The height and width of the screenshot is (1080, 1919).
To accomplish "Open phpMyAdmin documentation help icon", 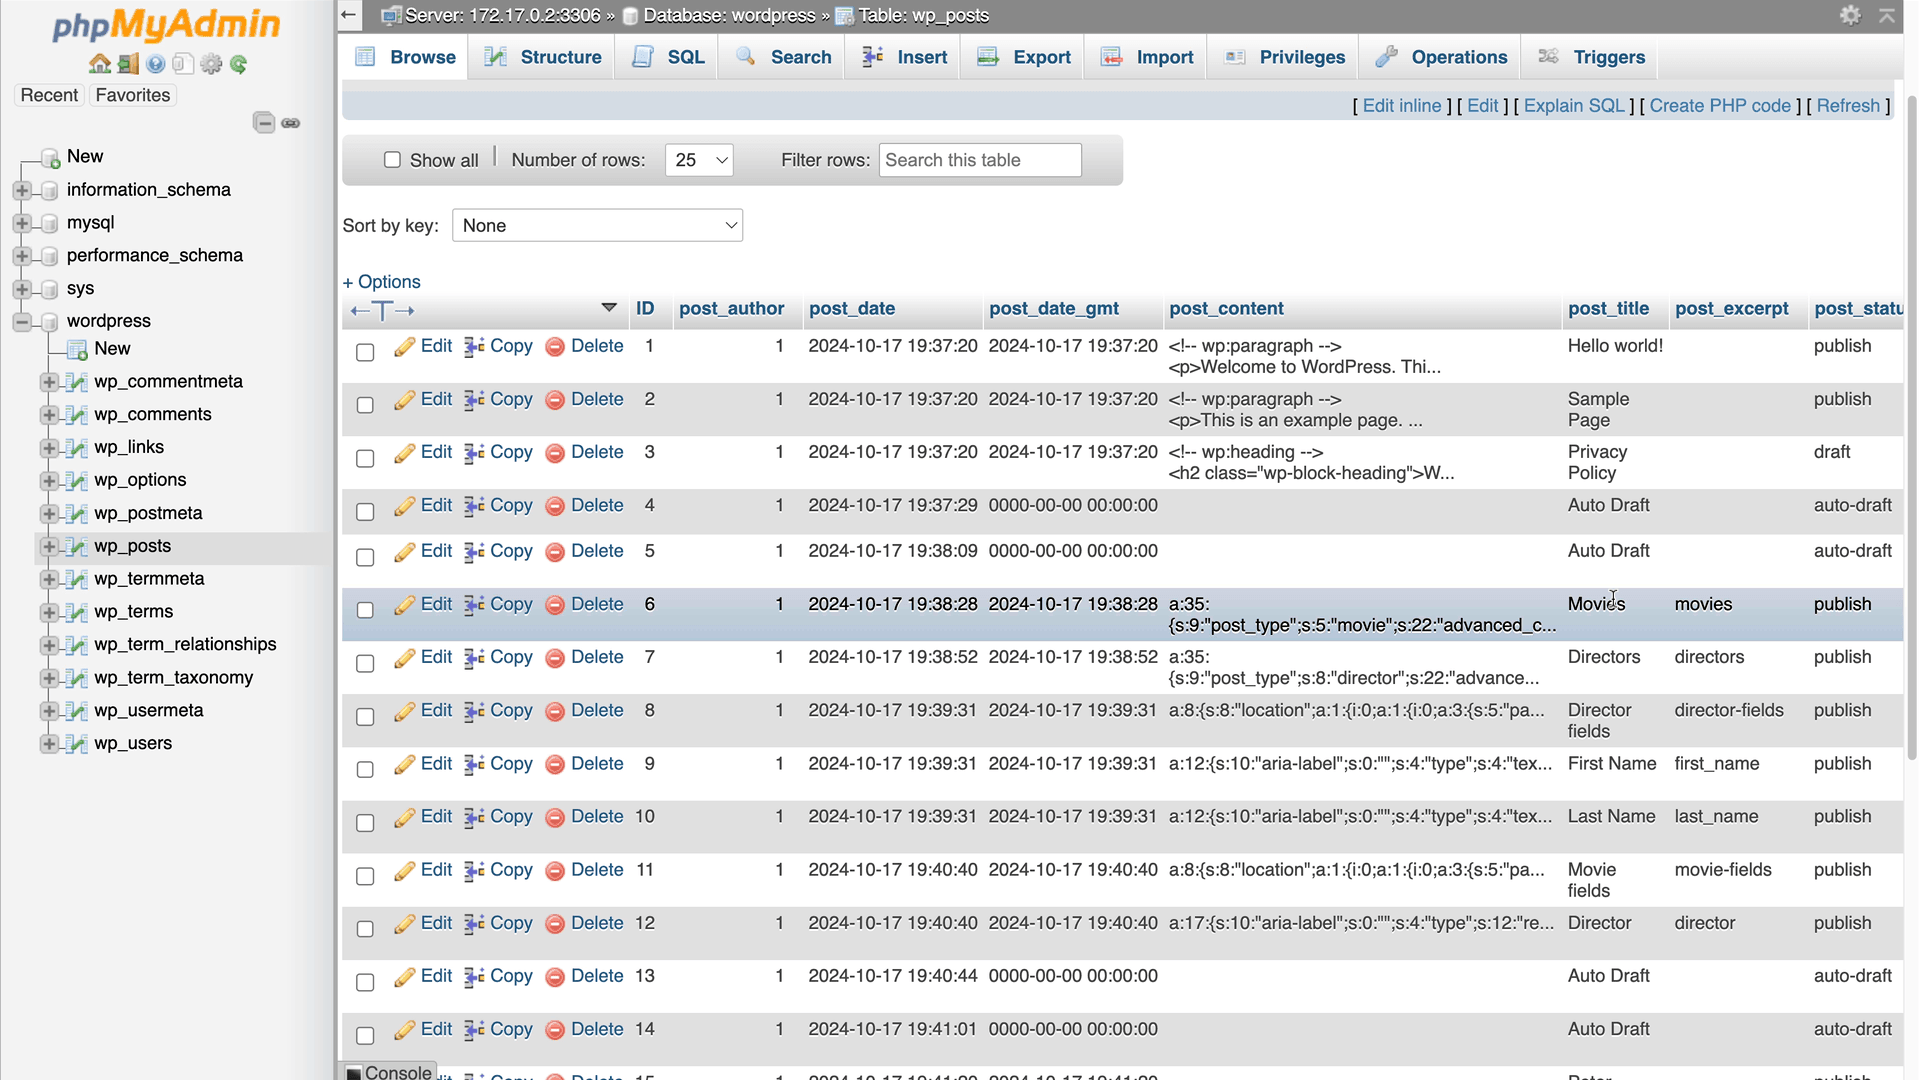I will tap(155, 64).
